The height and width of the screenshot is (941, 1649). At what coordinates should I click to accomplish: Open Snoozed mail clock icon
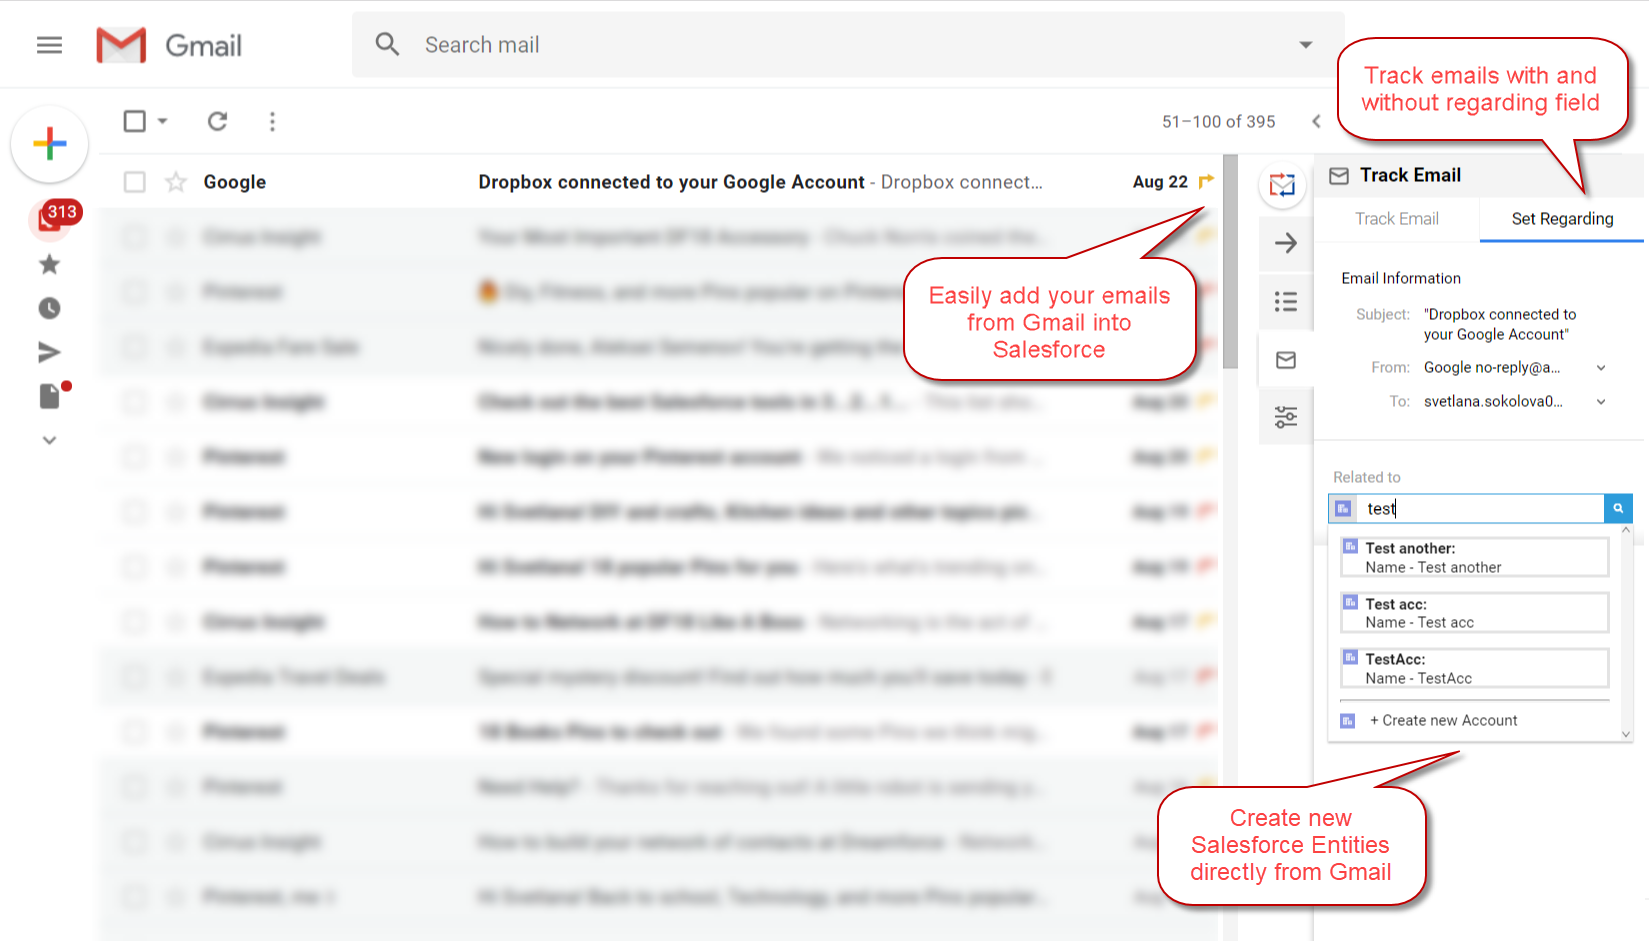(x=49, y=309)
